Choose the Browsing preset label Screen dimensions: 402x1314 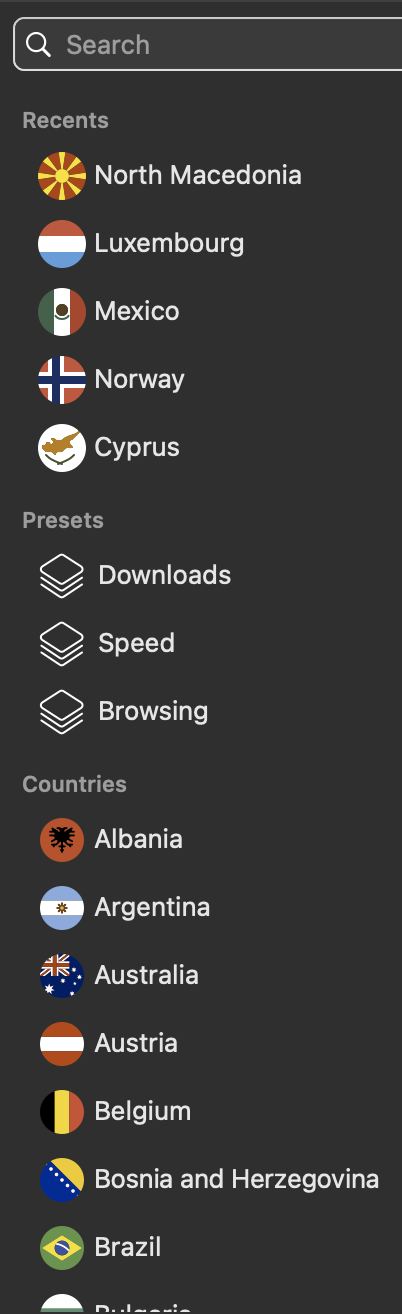(153, 712)
